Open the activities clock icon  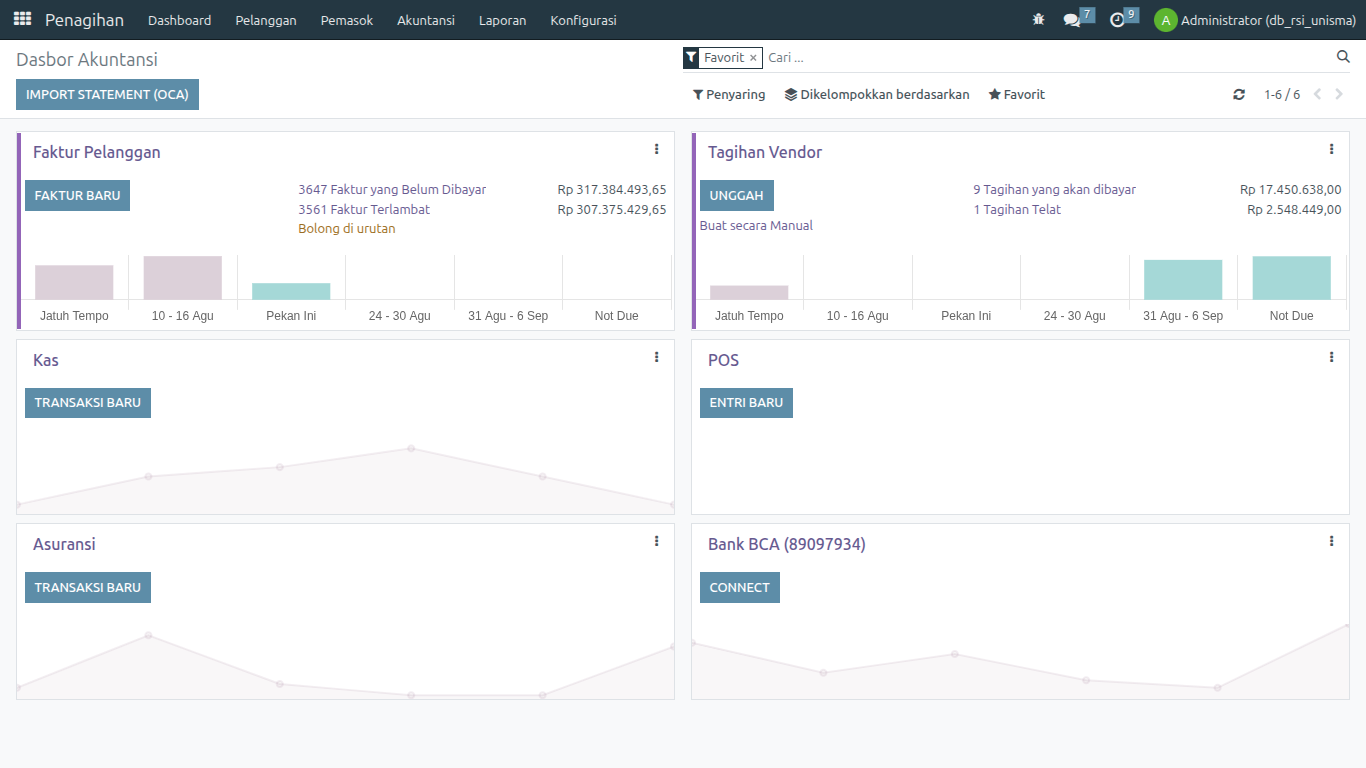pos(1117,20)
